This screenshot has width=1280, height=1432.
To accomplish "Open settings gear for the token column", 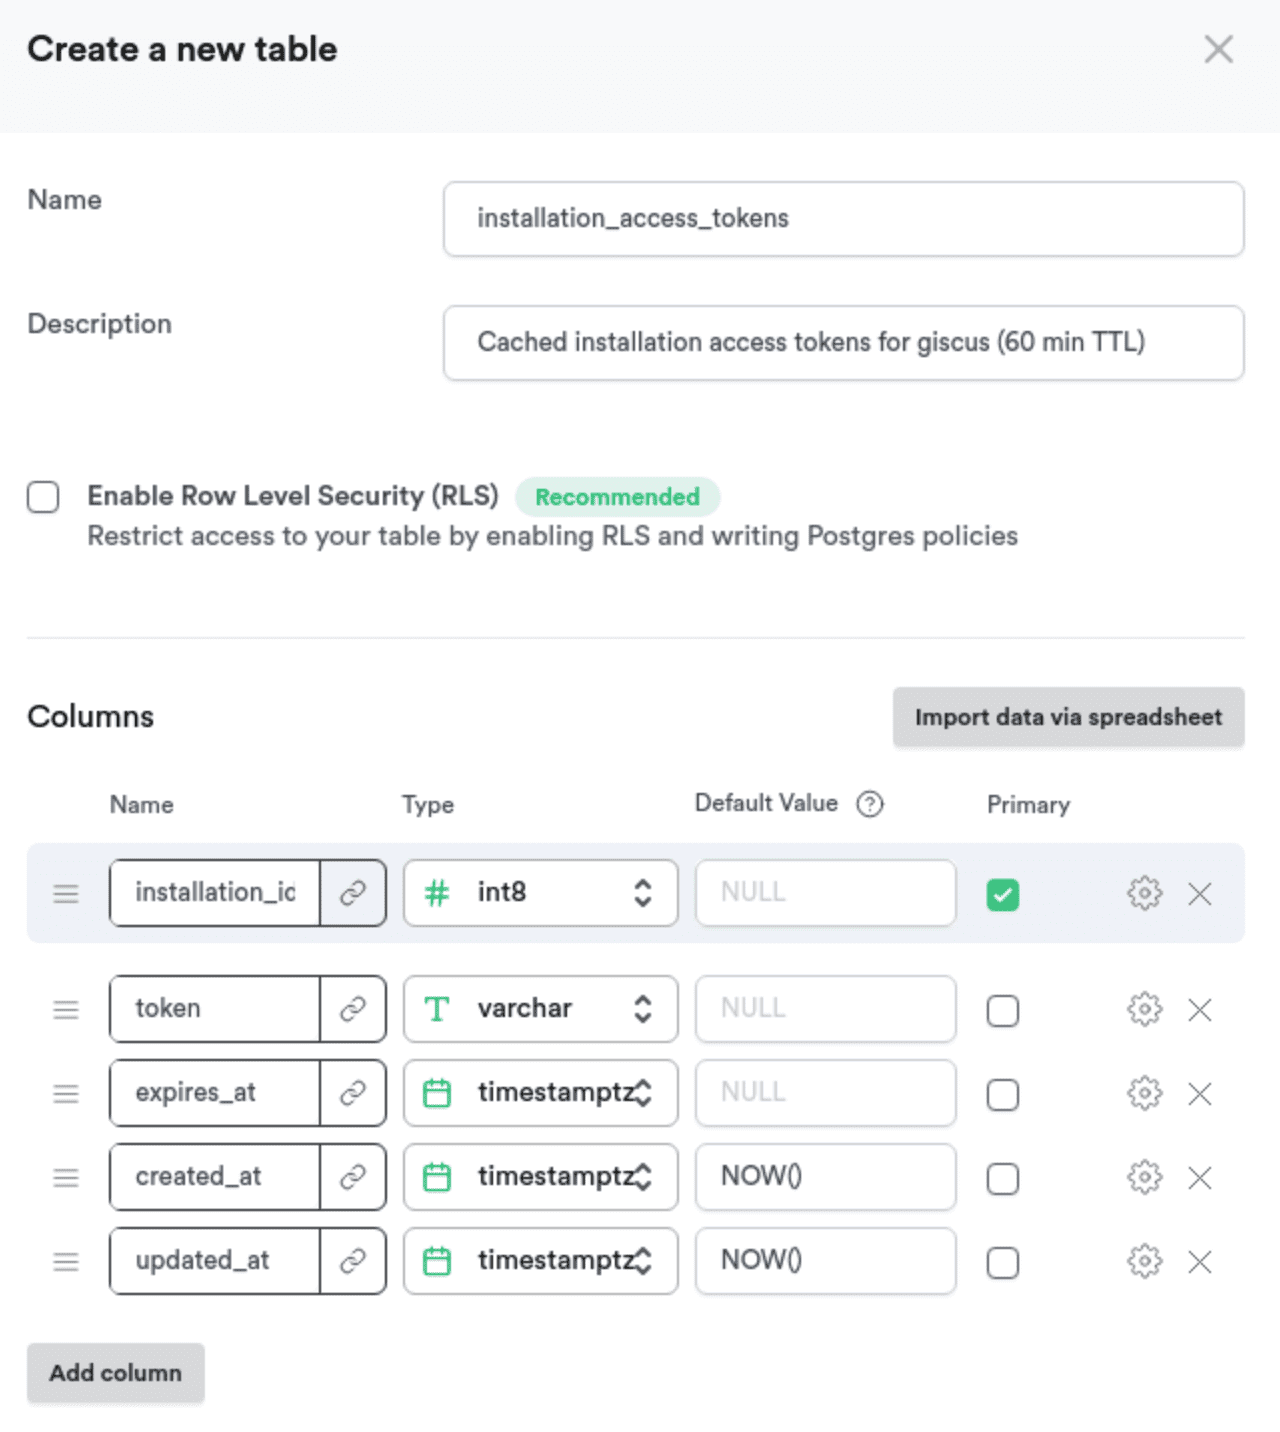I will pyautogui.click(x=1144, y=1009).
